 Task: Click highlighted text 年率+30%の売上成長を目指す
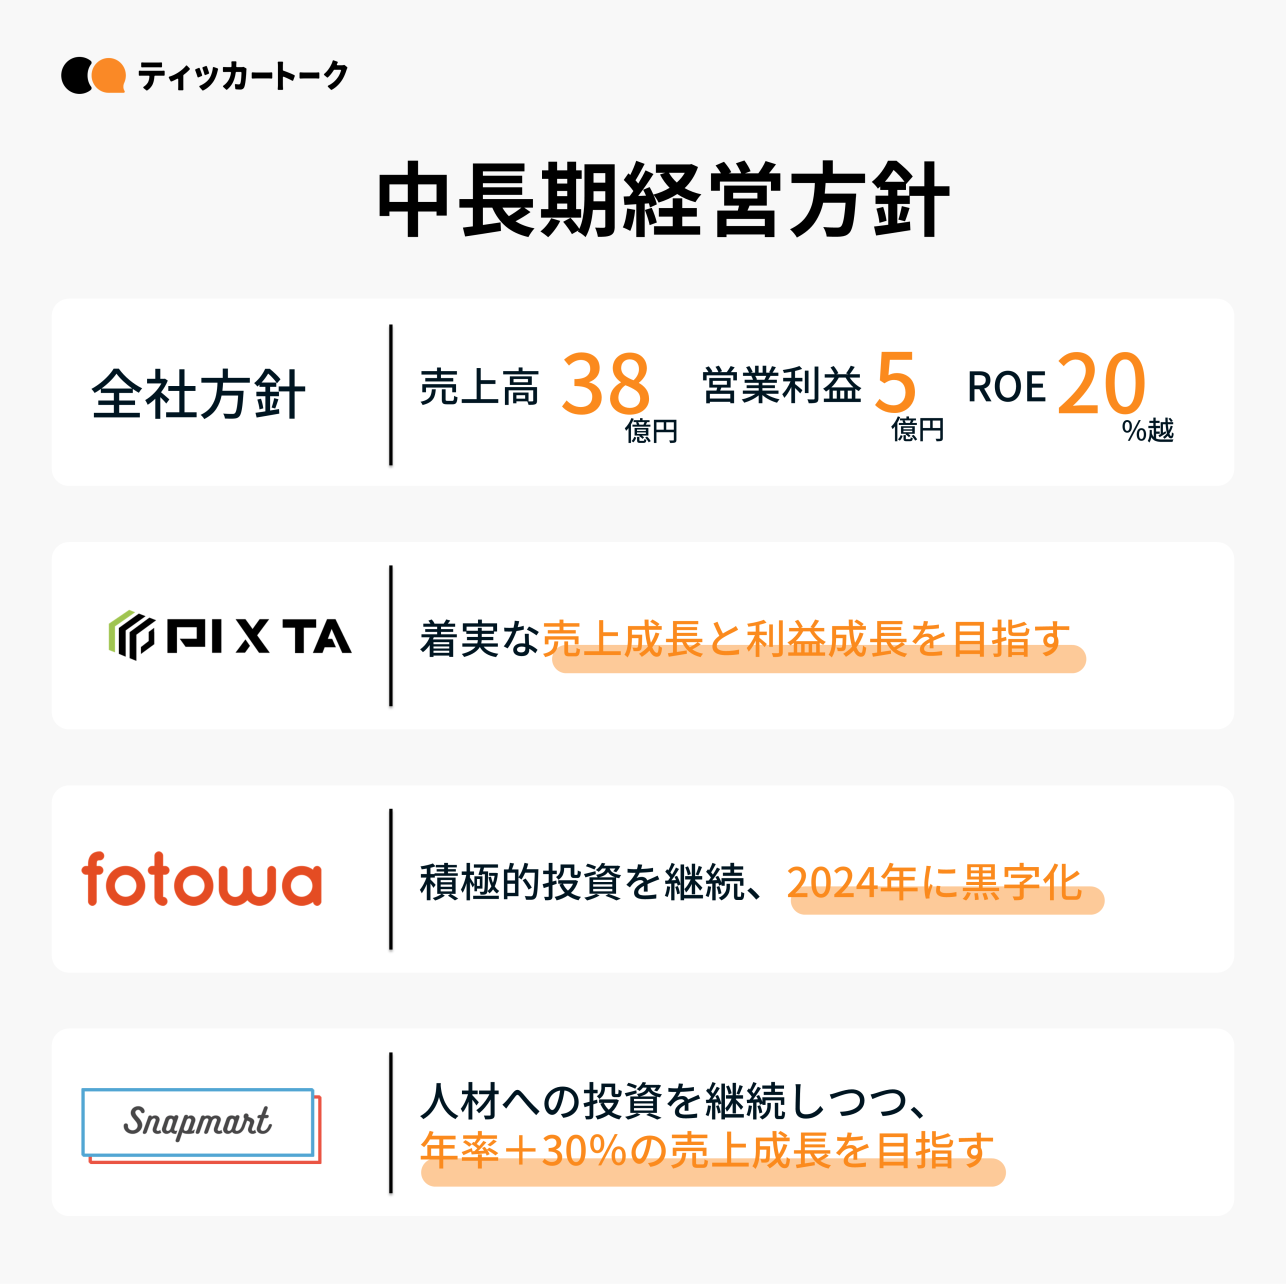pos(707,1151)
